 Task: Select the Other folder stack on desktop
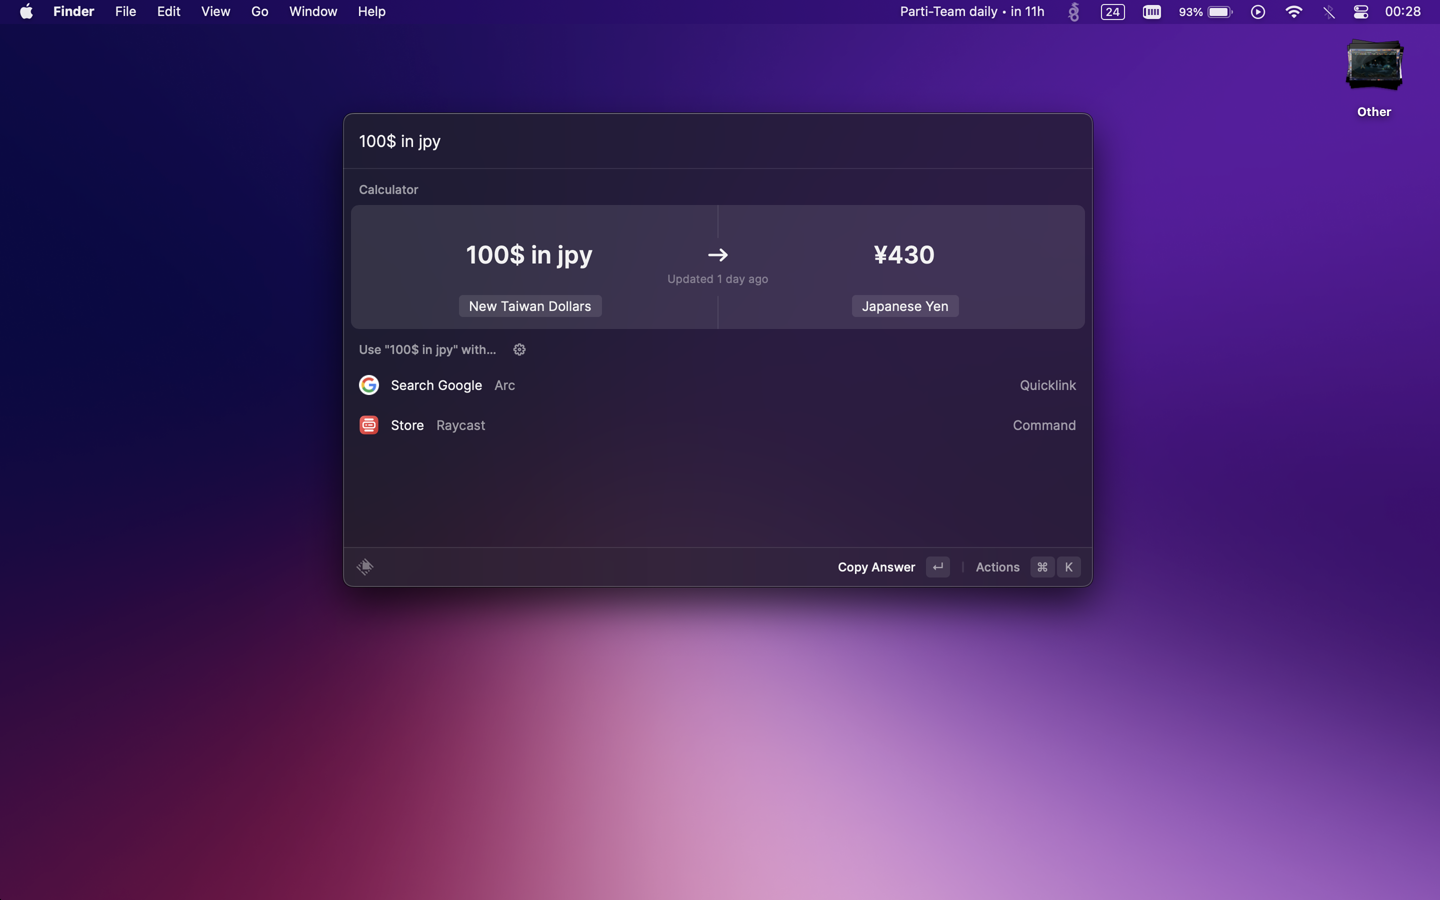(x=1373, y=68)
